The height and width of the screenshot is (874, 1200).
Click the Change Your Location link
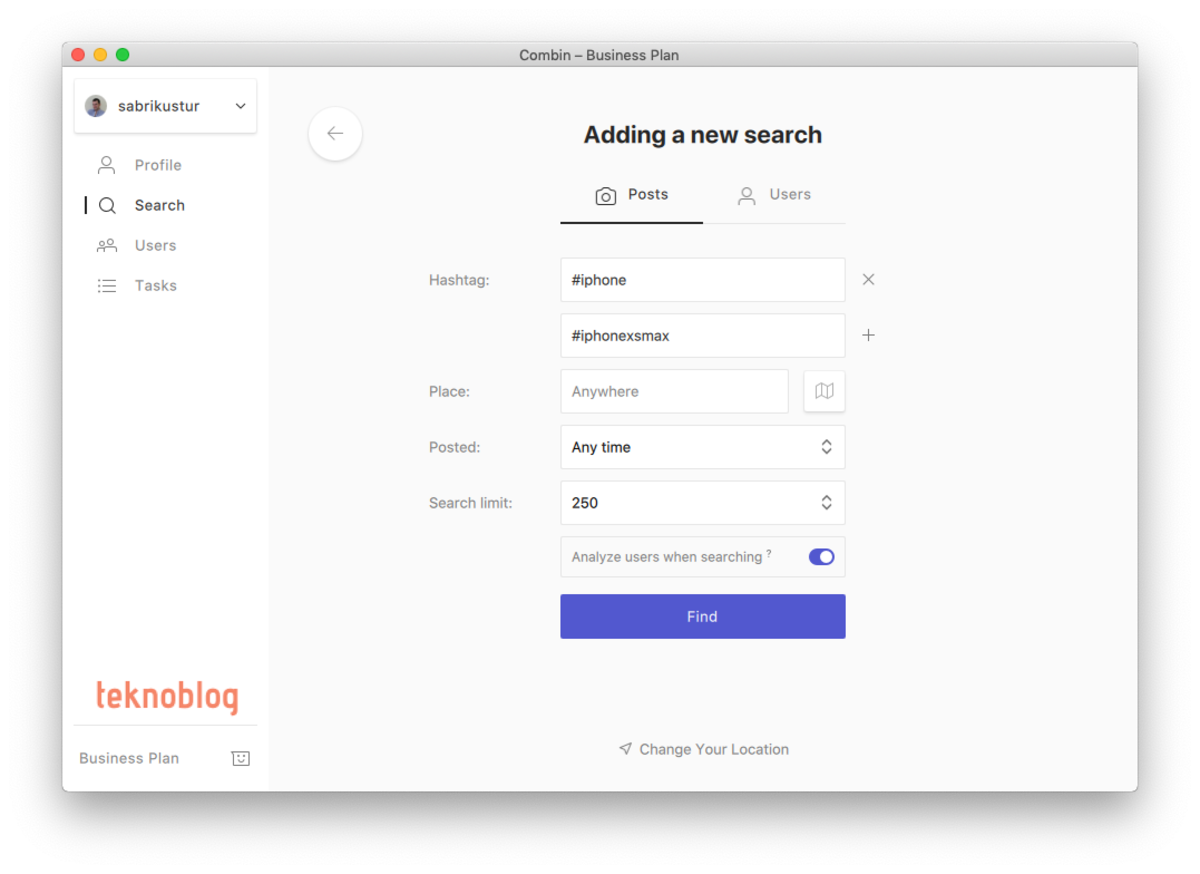click(x=704, y=749)
